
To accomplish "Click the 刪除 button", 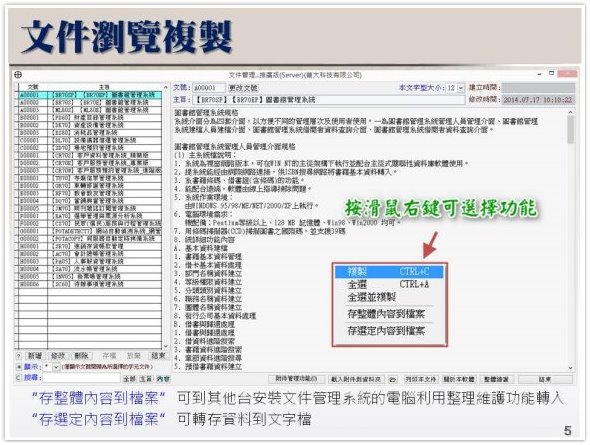I will 81,356.
